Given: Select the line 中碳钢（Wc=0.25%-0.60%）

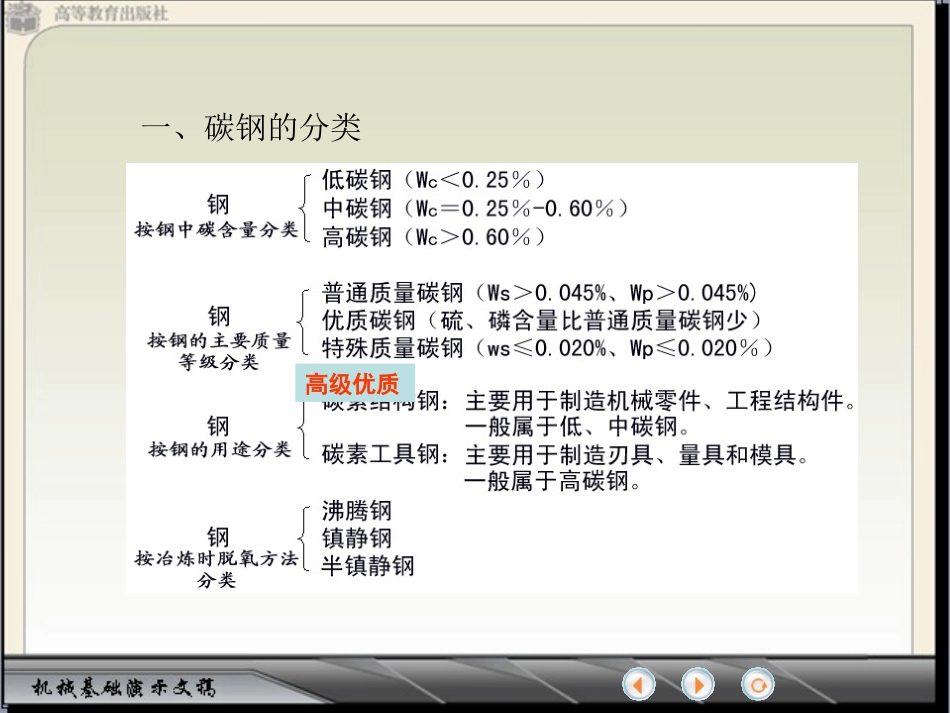Looking at the screenshot, I should (x=476, y=208).
